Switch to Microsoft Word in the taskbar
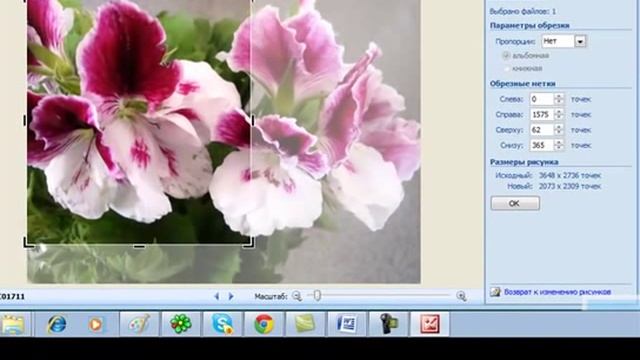This screenshot has height=360, width=640. tap(347, 324)
